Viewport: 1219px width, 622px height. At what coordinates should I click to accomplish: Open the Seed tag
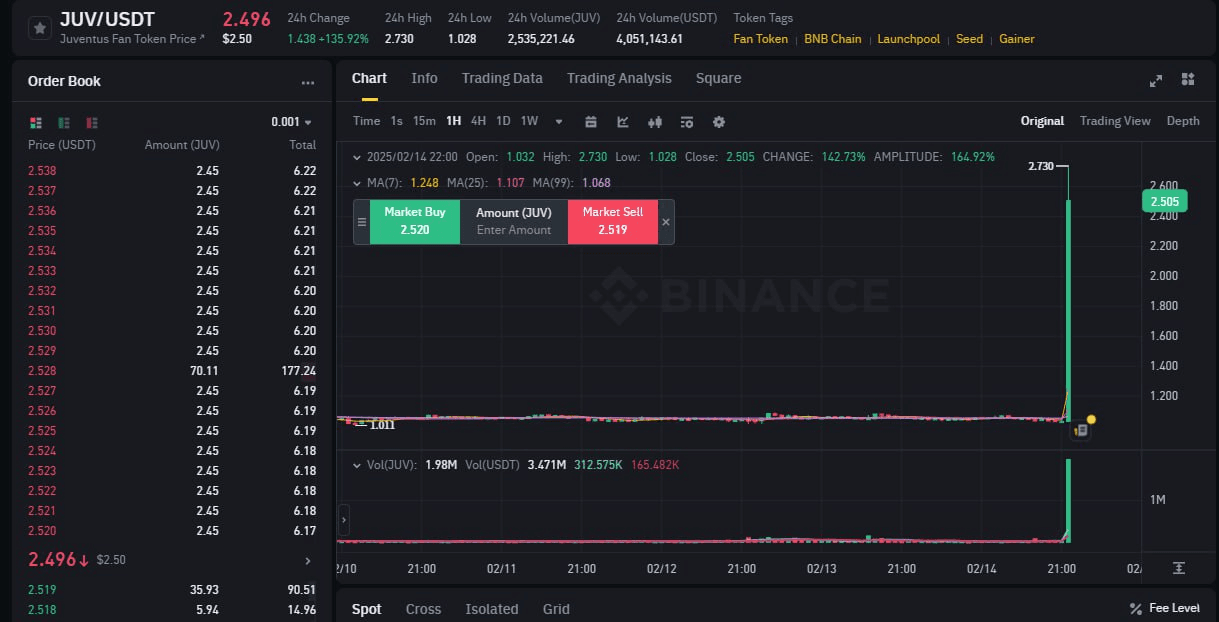click(x=970, y=39)
